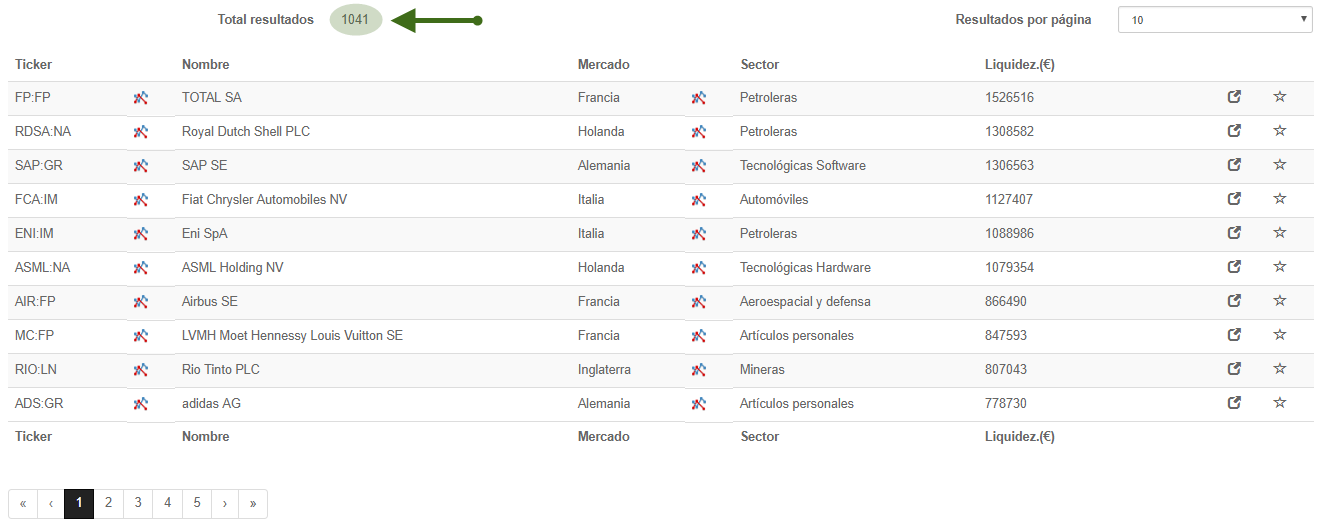Click the filter icon beside market Inglaterra

698,370
